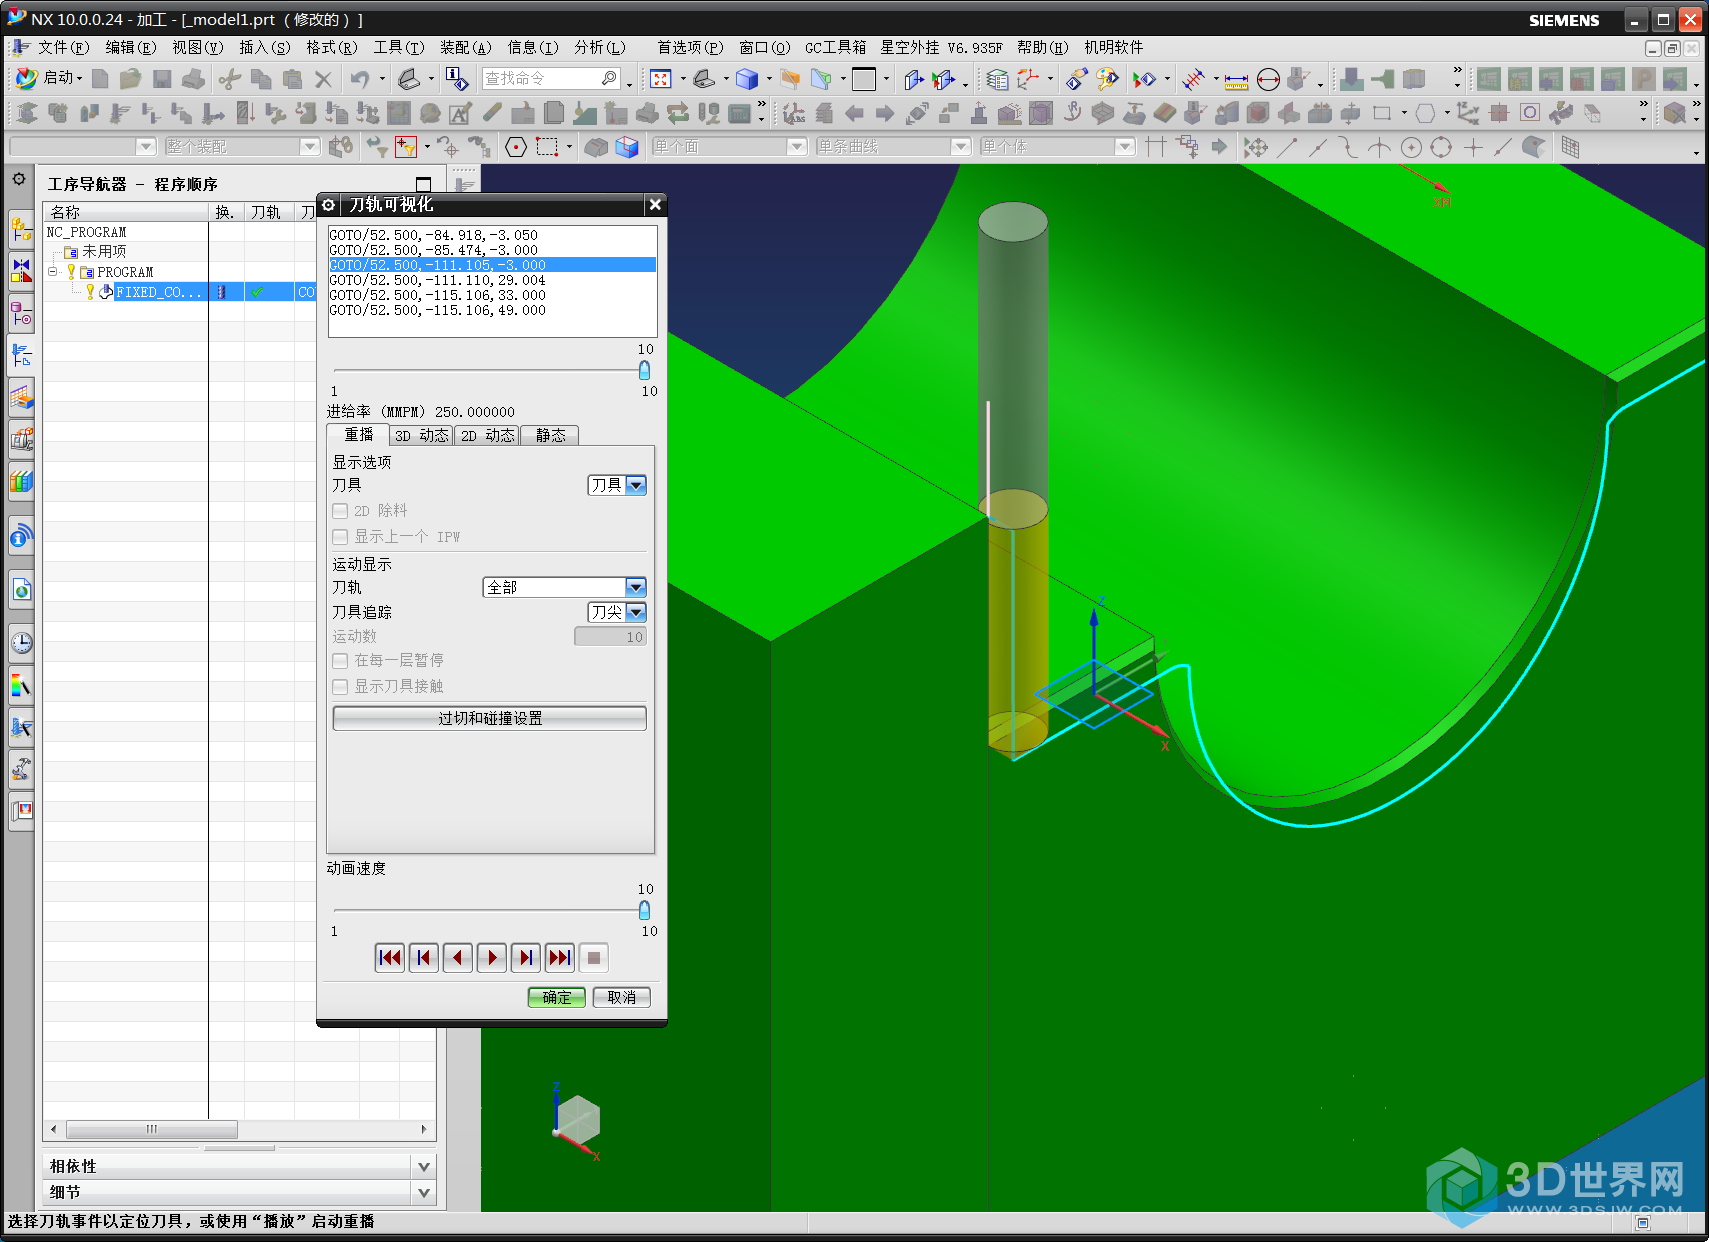The height and width of the screenshot is (1242, 1709).
Task: Click the cut scissors icon in toolbar
Action: pos(229,79)
